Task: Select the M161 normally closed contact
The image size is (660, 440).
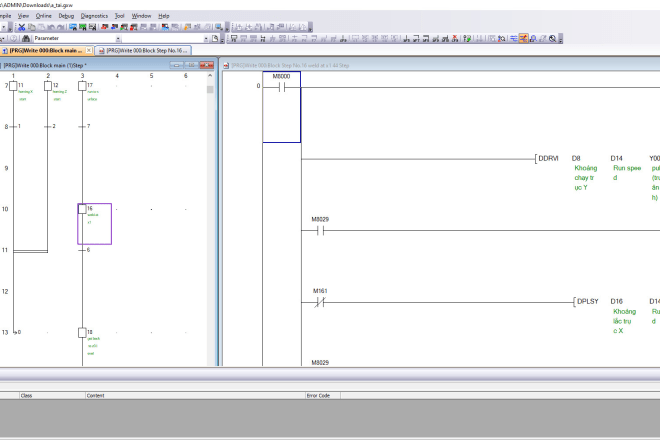Action: (x=320, y=302)
